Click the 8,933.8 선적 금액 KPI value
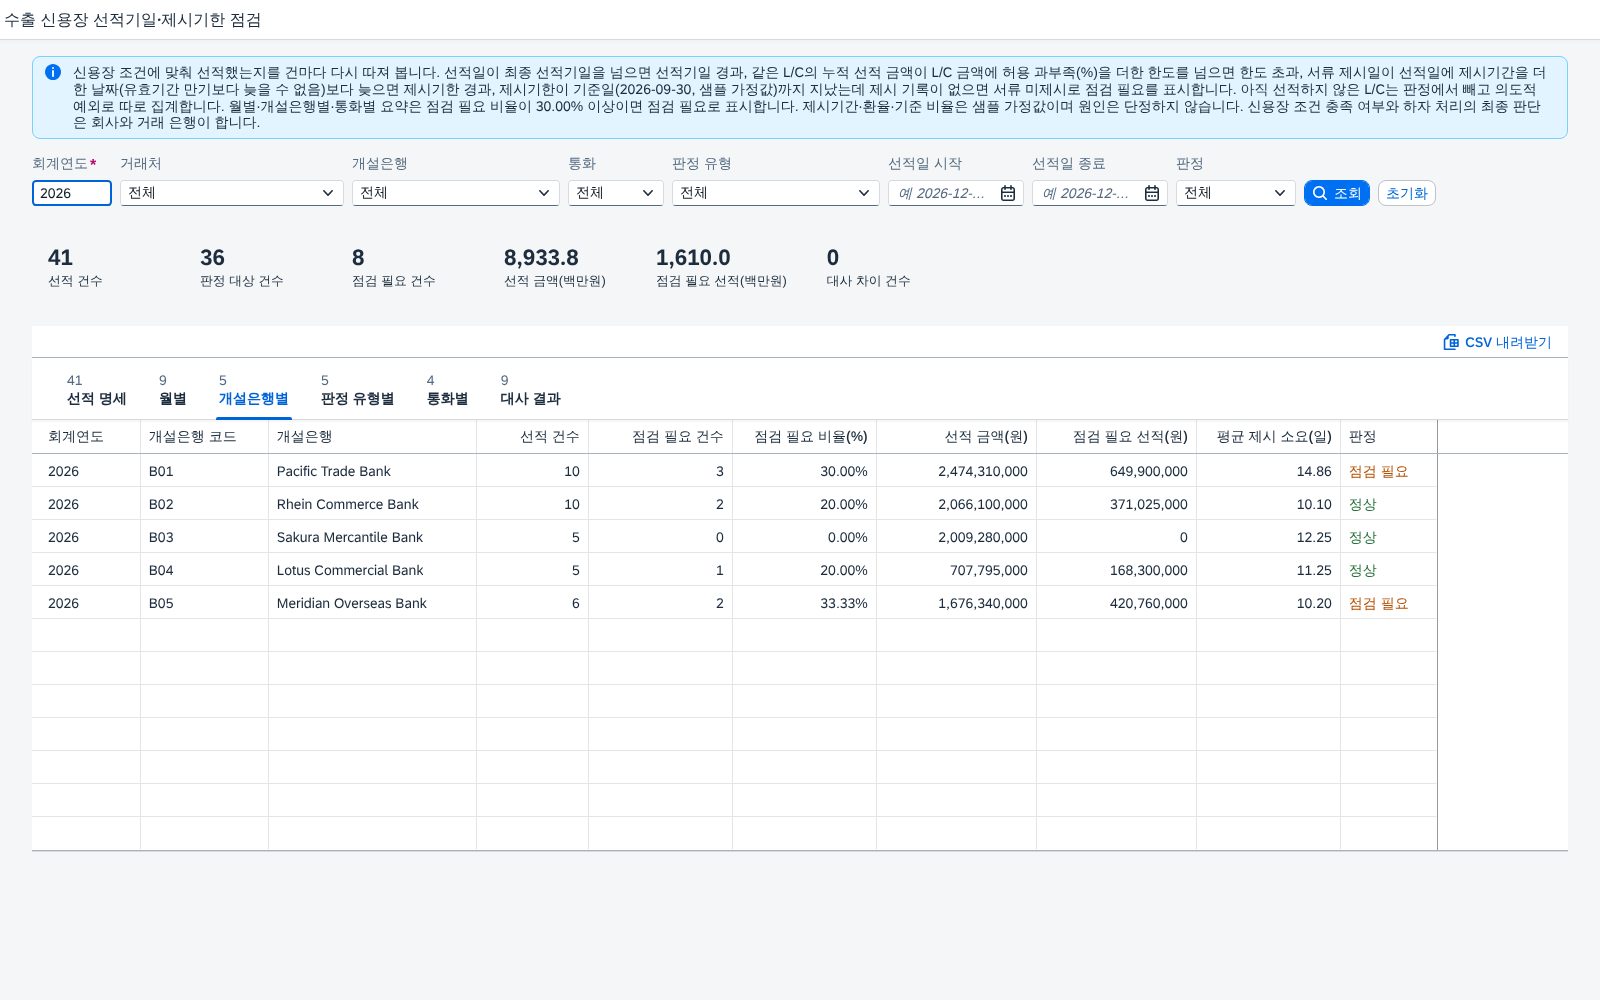Image resolution: width=1600 pixels, height=1000 pixels. [541, 258]
